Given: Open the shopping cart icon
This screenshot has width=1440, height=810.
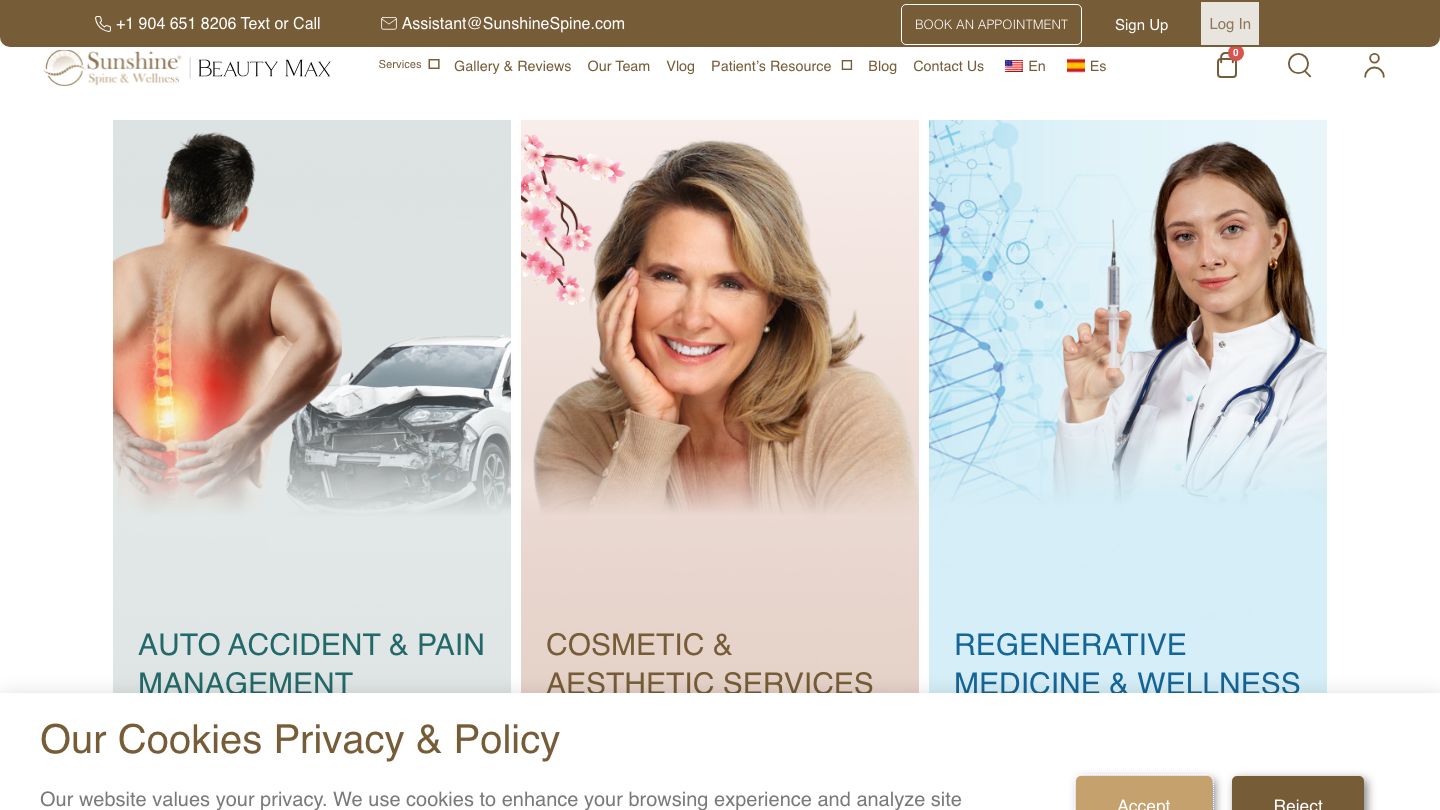Looking at the screenshot, I should (x=1227, y=64).
